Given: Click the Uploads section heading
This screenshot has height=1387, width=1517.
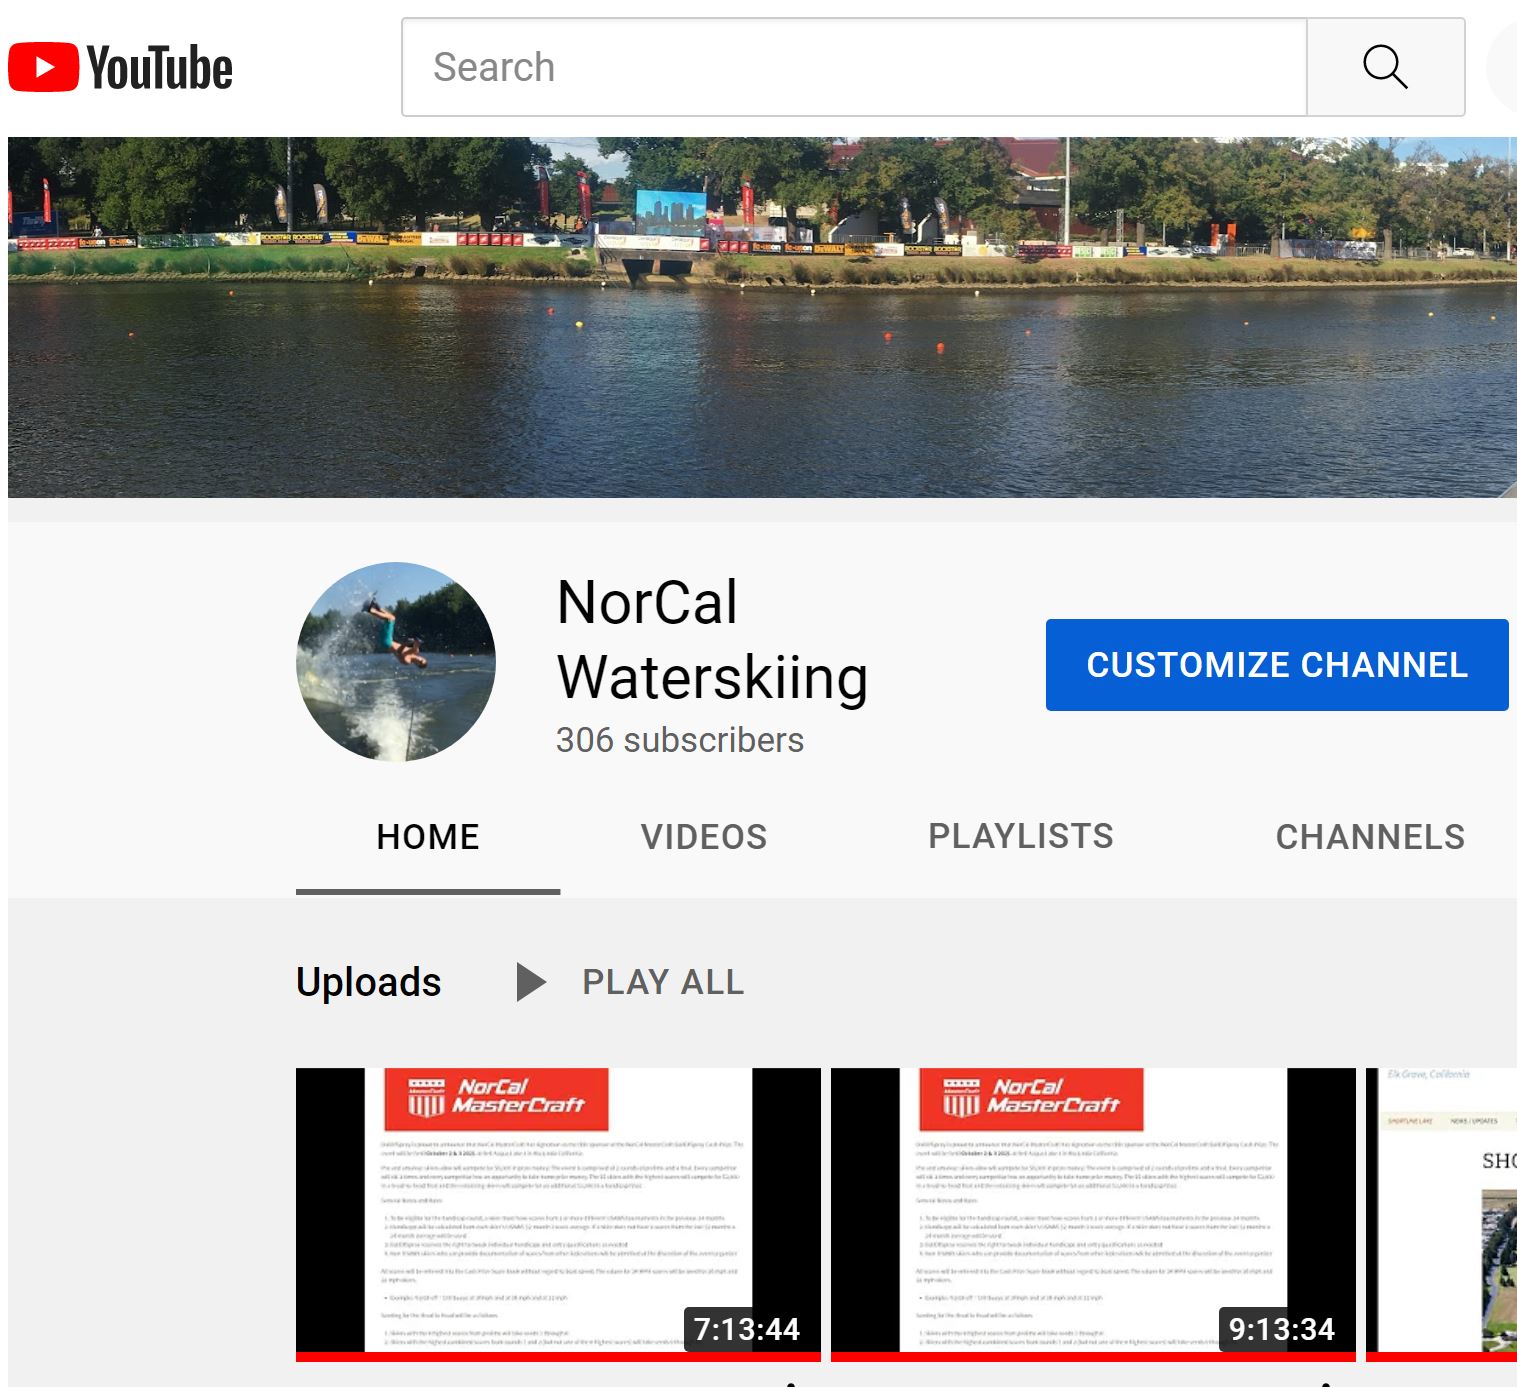Looking at the screenshot, I should [x=369, y=982].
